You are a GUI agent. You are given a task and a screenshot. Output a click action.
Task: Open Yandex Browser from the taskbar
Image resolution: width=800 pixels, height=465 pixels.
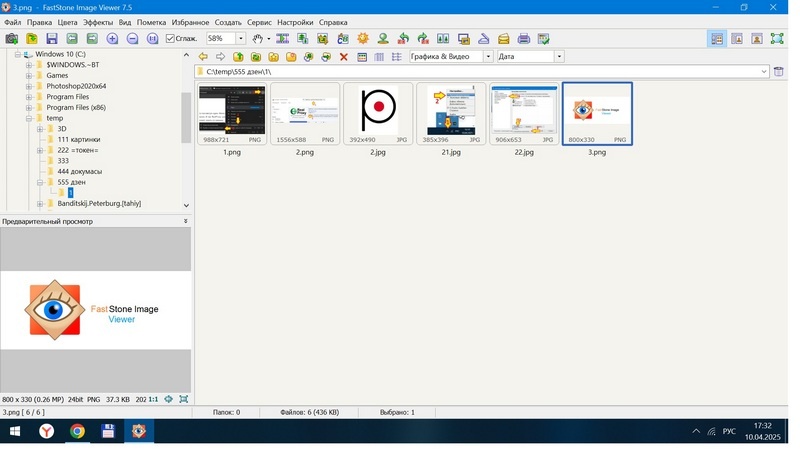[x=46, y=432]
